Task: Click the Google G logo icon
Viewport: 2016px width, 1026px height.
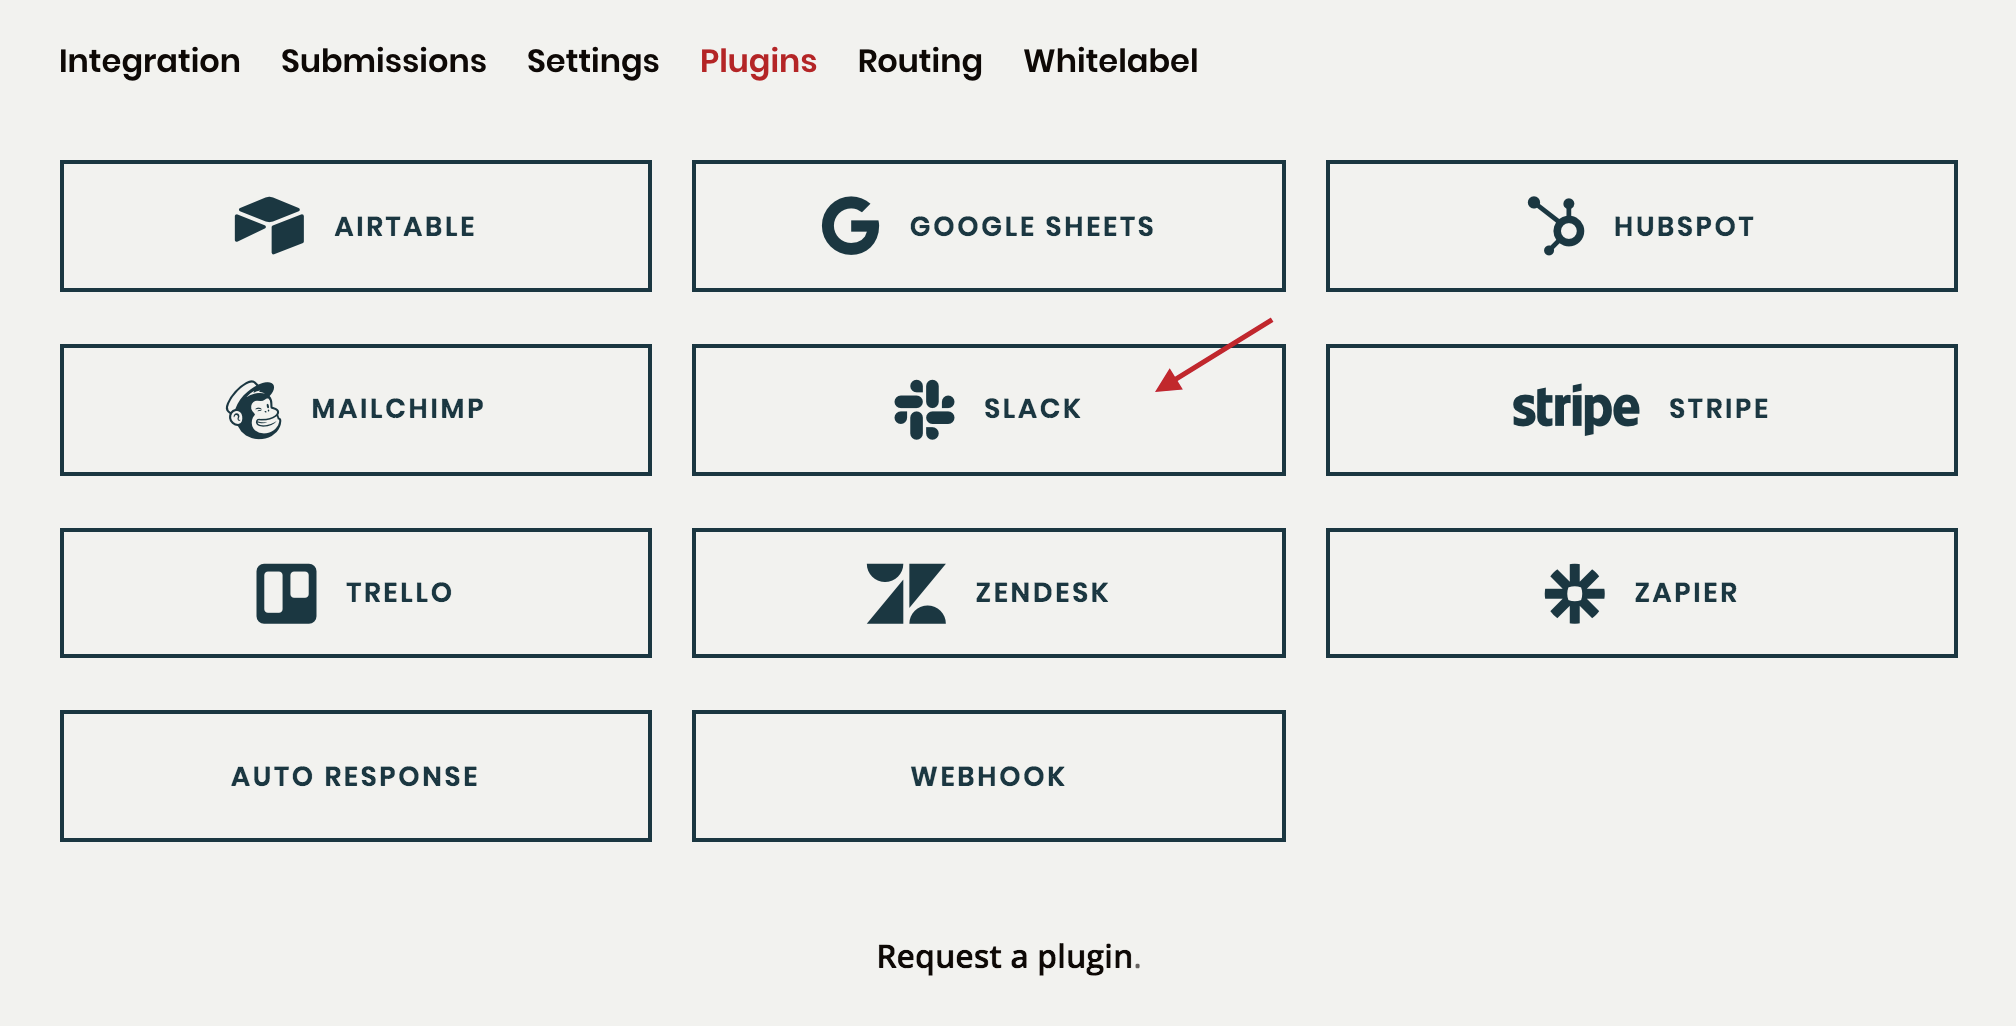Action: tap(850, 226)
